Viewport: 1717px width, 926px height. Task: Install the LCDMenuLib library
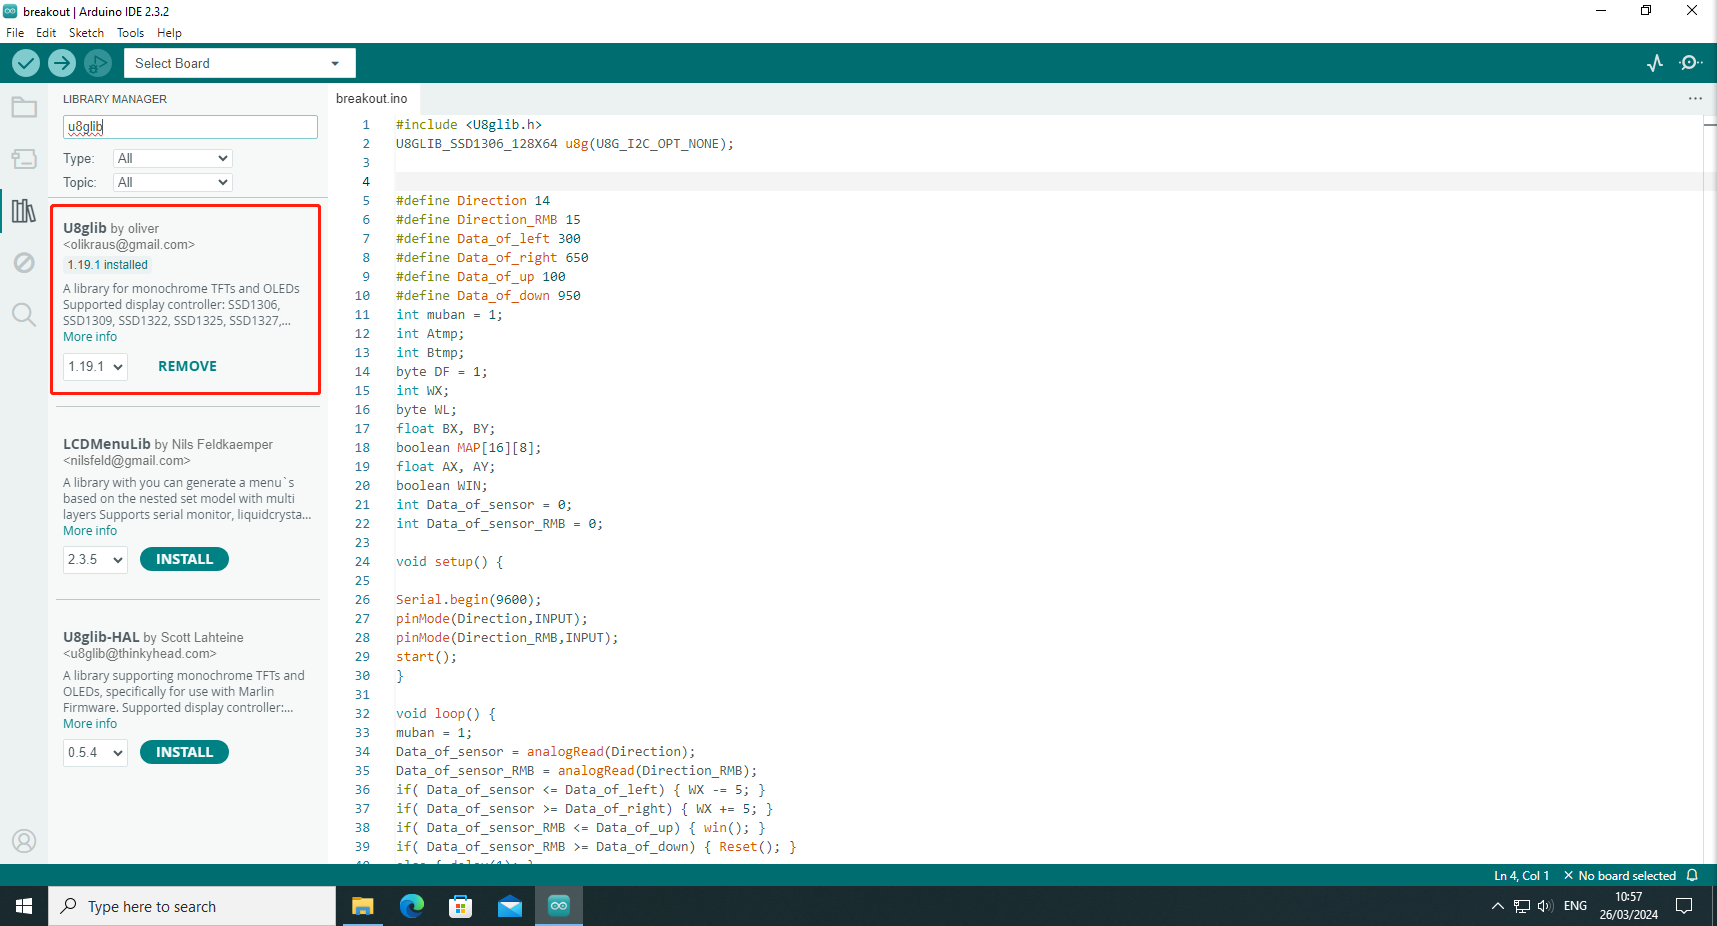tap(184, 559)
